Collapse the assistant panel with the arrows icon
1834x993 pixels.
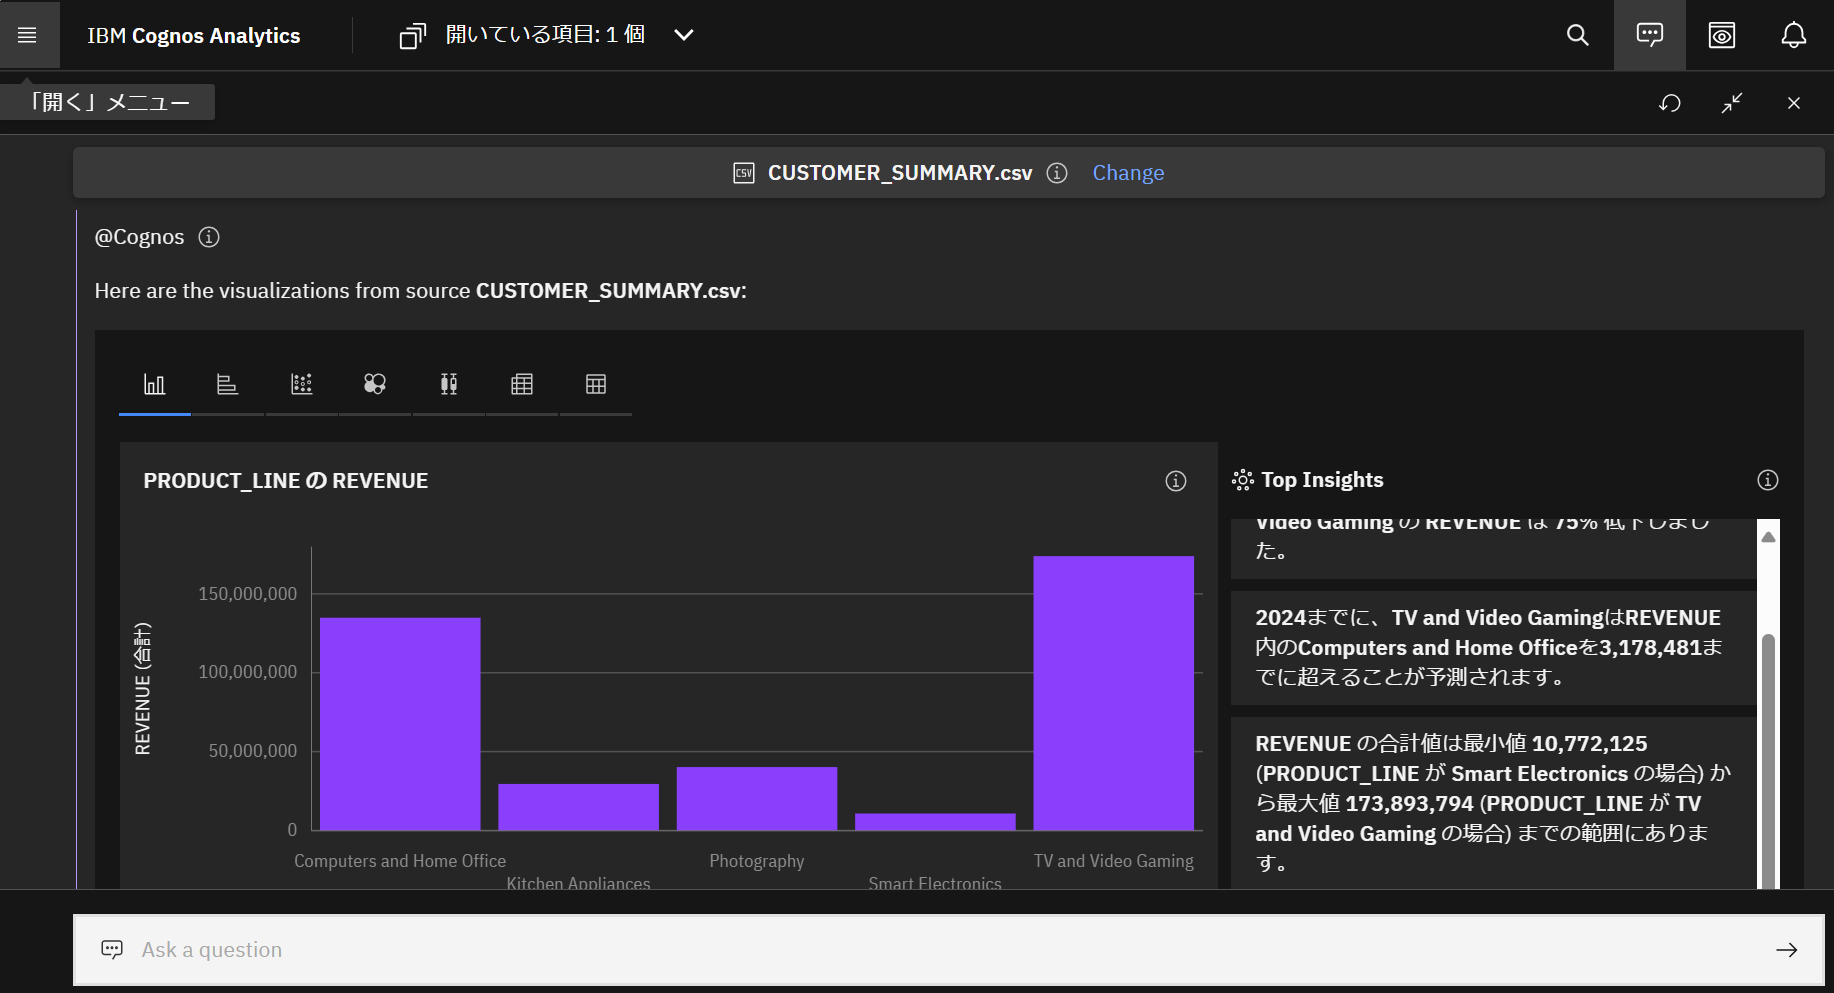pyautogui.click(x=1732, y=103)
